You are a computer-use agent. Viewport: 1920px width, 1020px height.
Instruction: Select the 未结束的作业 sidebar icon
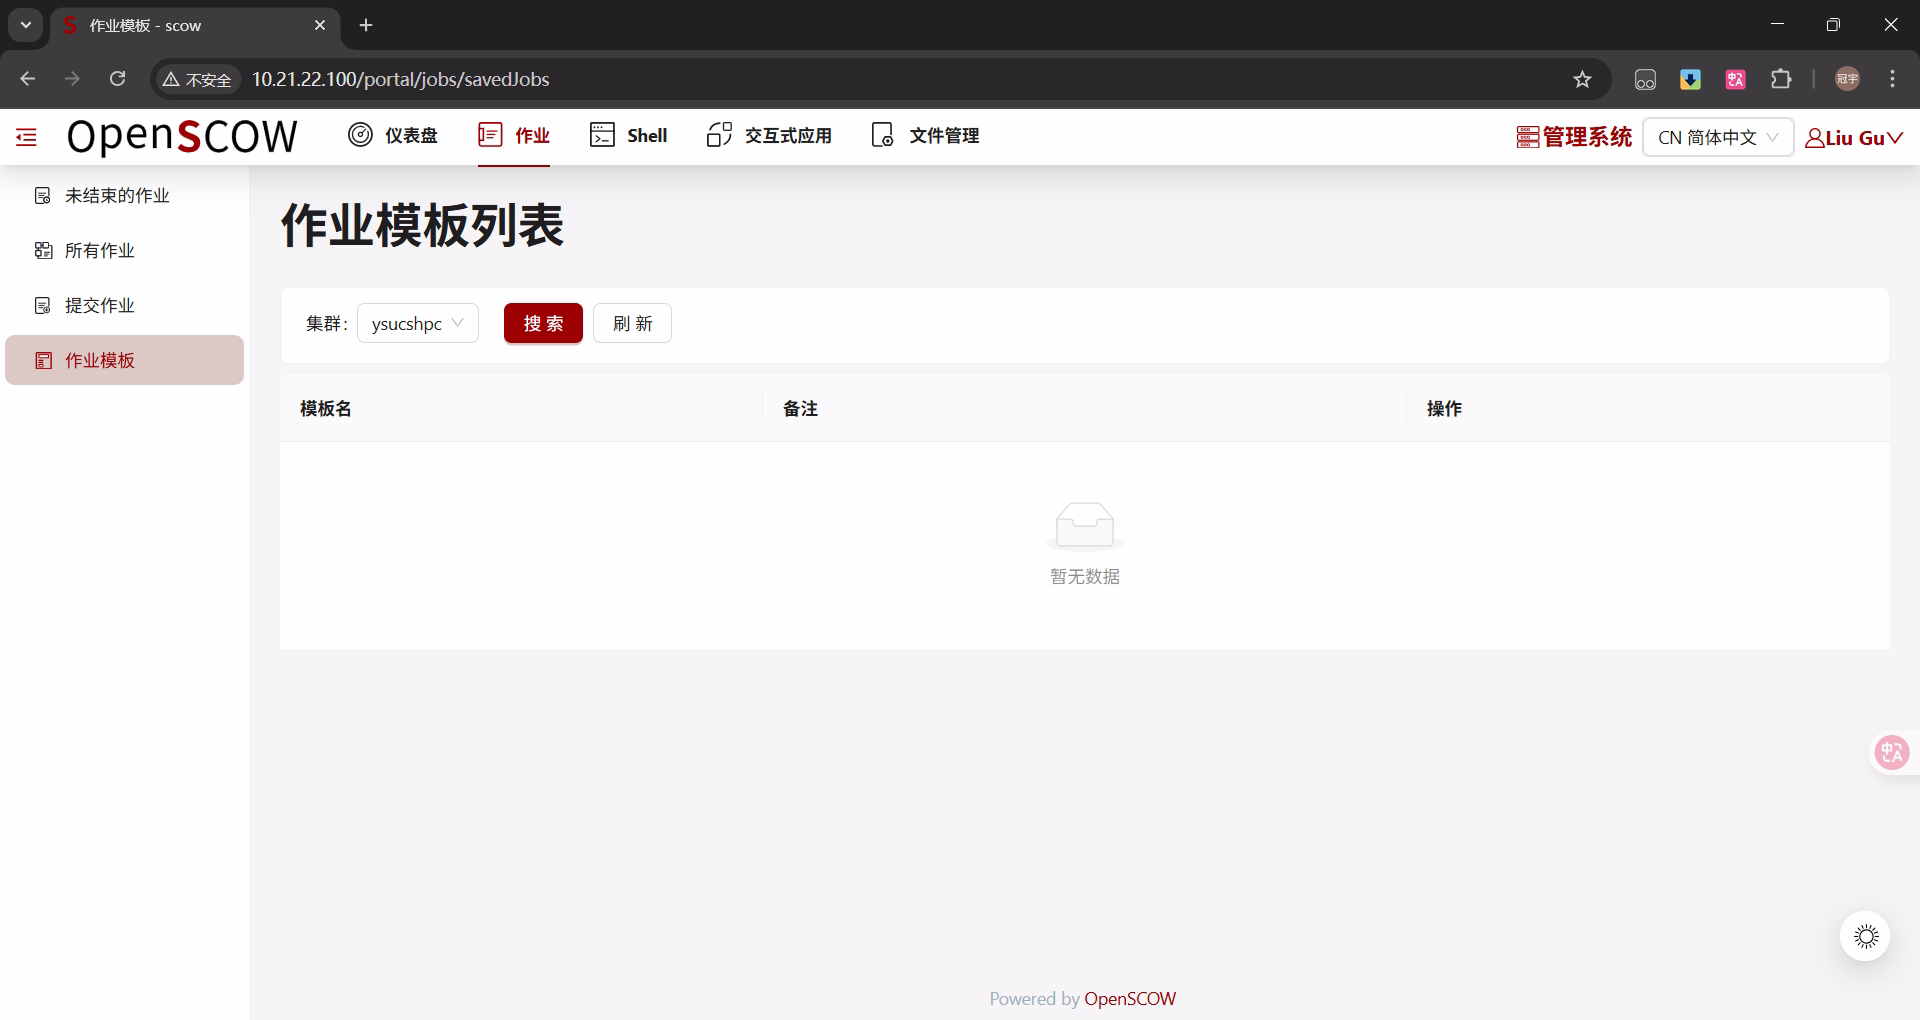tap(42, 195)
